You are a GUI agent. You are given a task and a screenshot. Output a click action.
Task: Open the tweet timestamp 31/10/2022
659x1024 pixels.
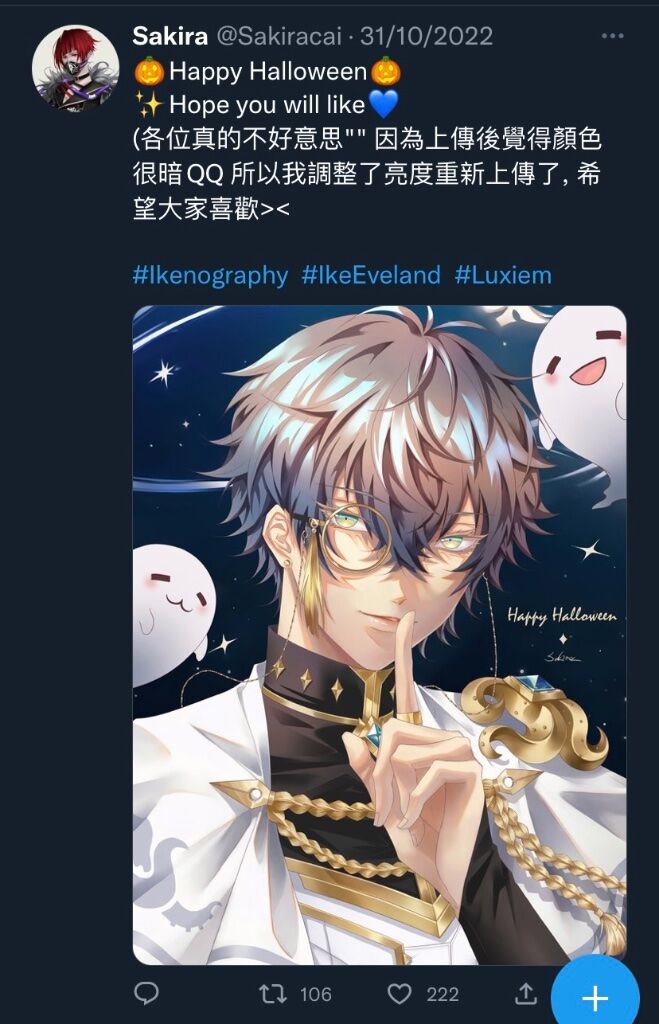click(x=426, y=36)
